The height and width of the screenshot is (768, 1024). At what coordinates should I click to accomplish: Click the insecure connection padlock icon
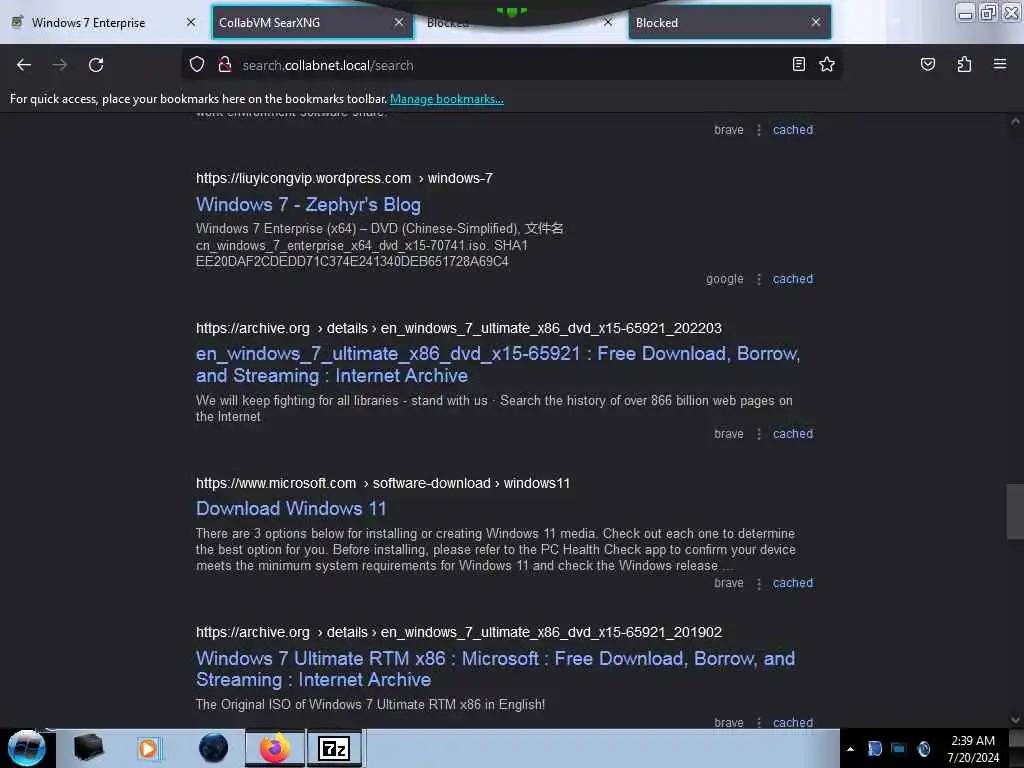[x=225, y=64]
